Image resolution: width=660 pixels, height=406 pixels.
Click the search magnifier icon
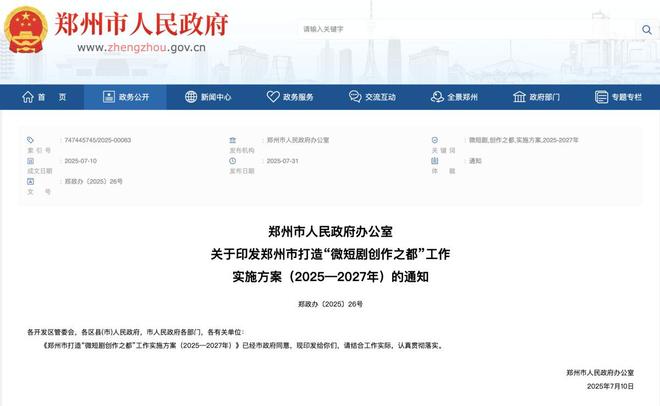[647, 29]
